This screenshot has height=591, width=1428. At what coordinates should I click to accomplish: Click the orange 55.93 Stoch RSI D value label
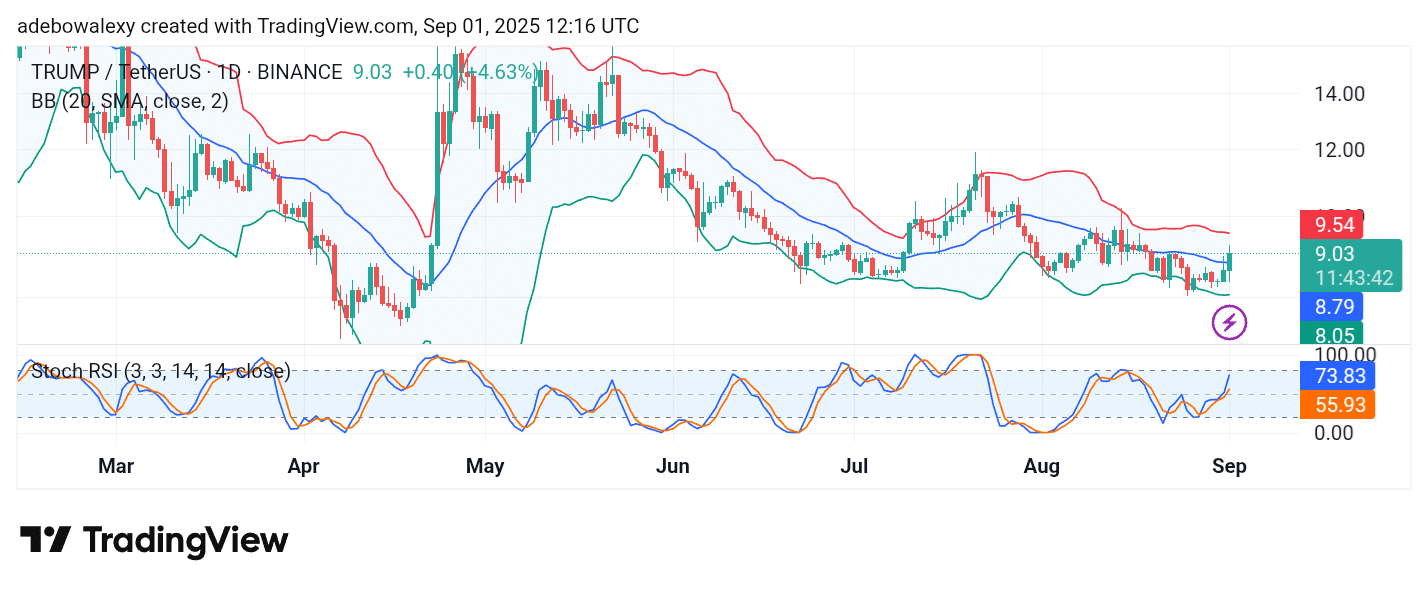pyautogui.click(x=1337, y=404)
